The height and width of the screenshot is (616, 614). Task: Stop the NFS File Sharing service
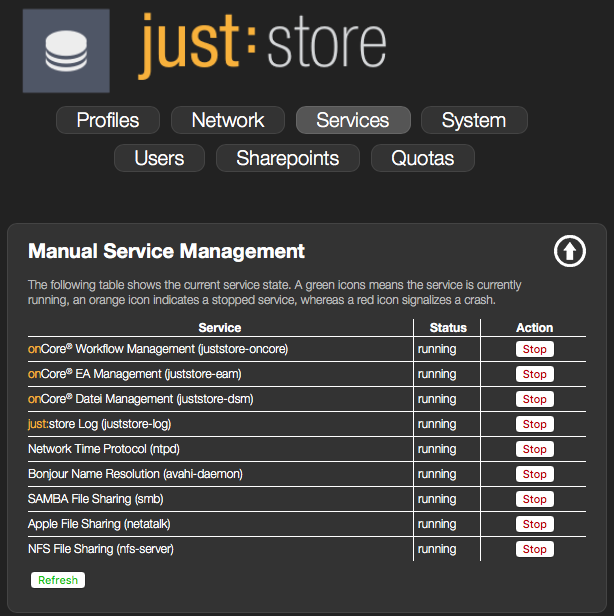tap(535, 549)
